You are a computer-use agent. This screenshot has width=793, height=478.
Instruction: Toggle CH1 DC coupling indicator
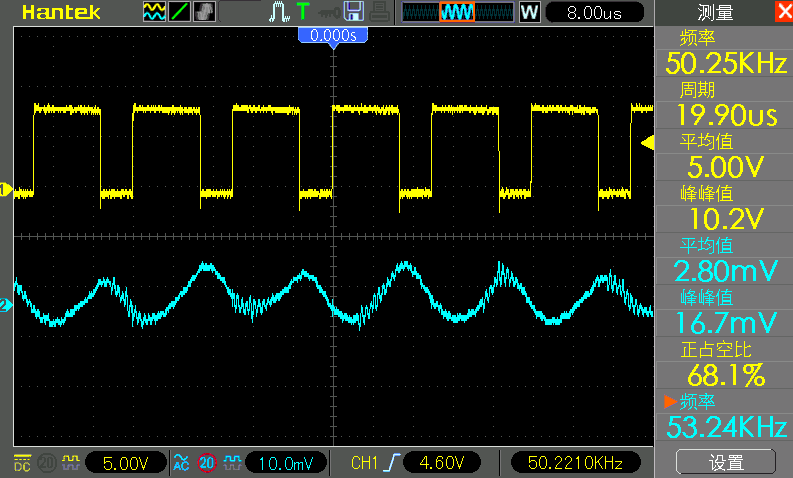point(22,463)
